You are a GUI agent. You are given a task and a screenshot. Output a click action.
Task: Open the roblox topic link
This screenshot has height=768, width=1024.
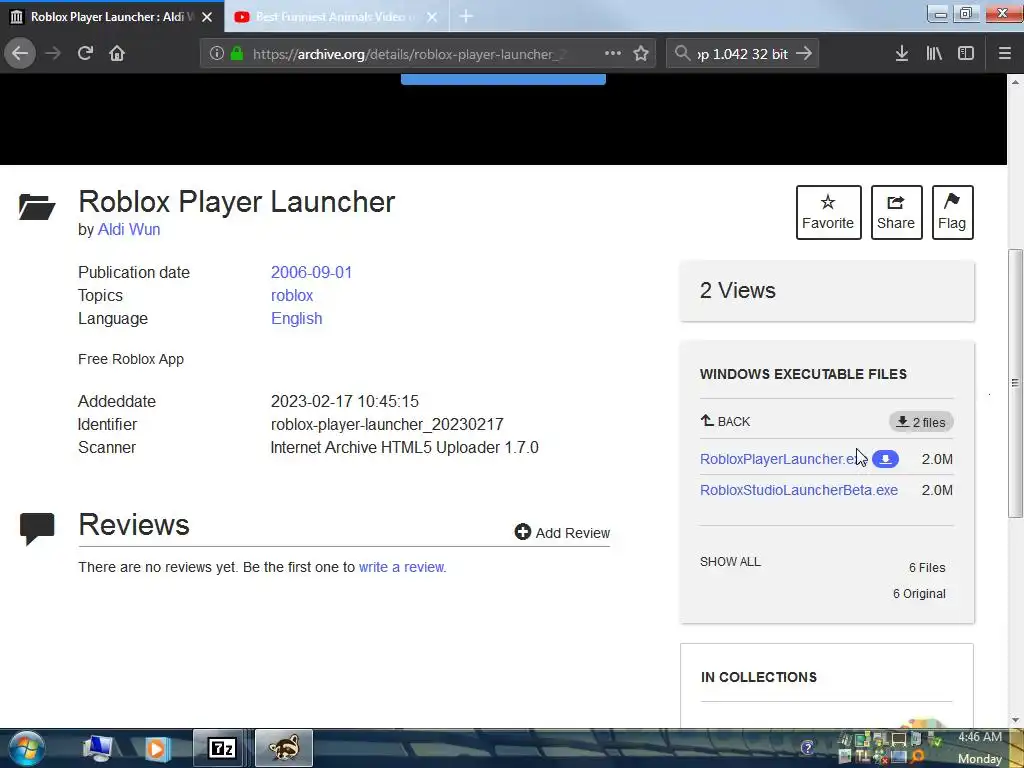tap(292, 295)
